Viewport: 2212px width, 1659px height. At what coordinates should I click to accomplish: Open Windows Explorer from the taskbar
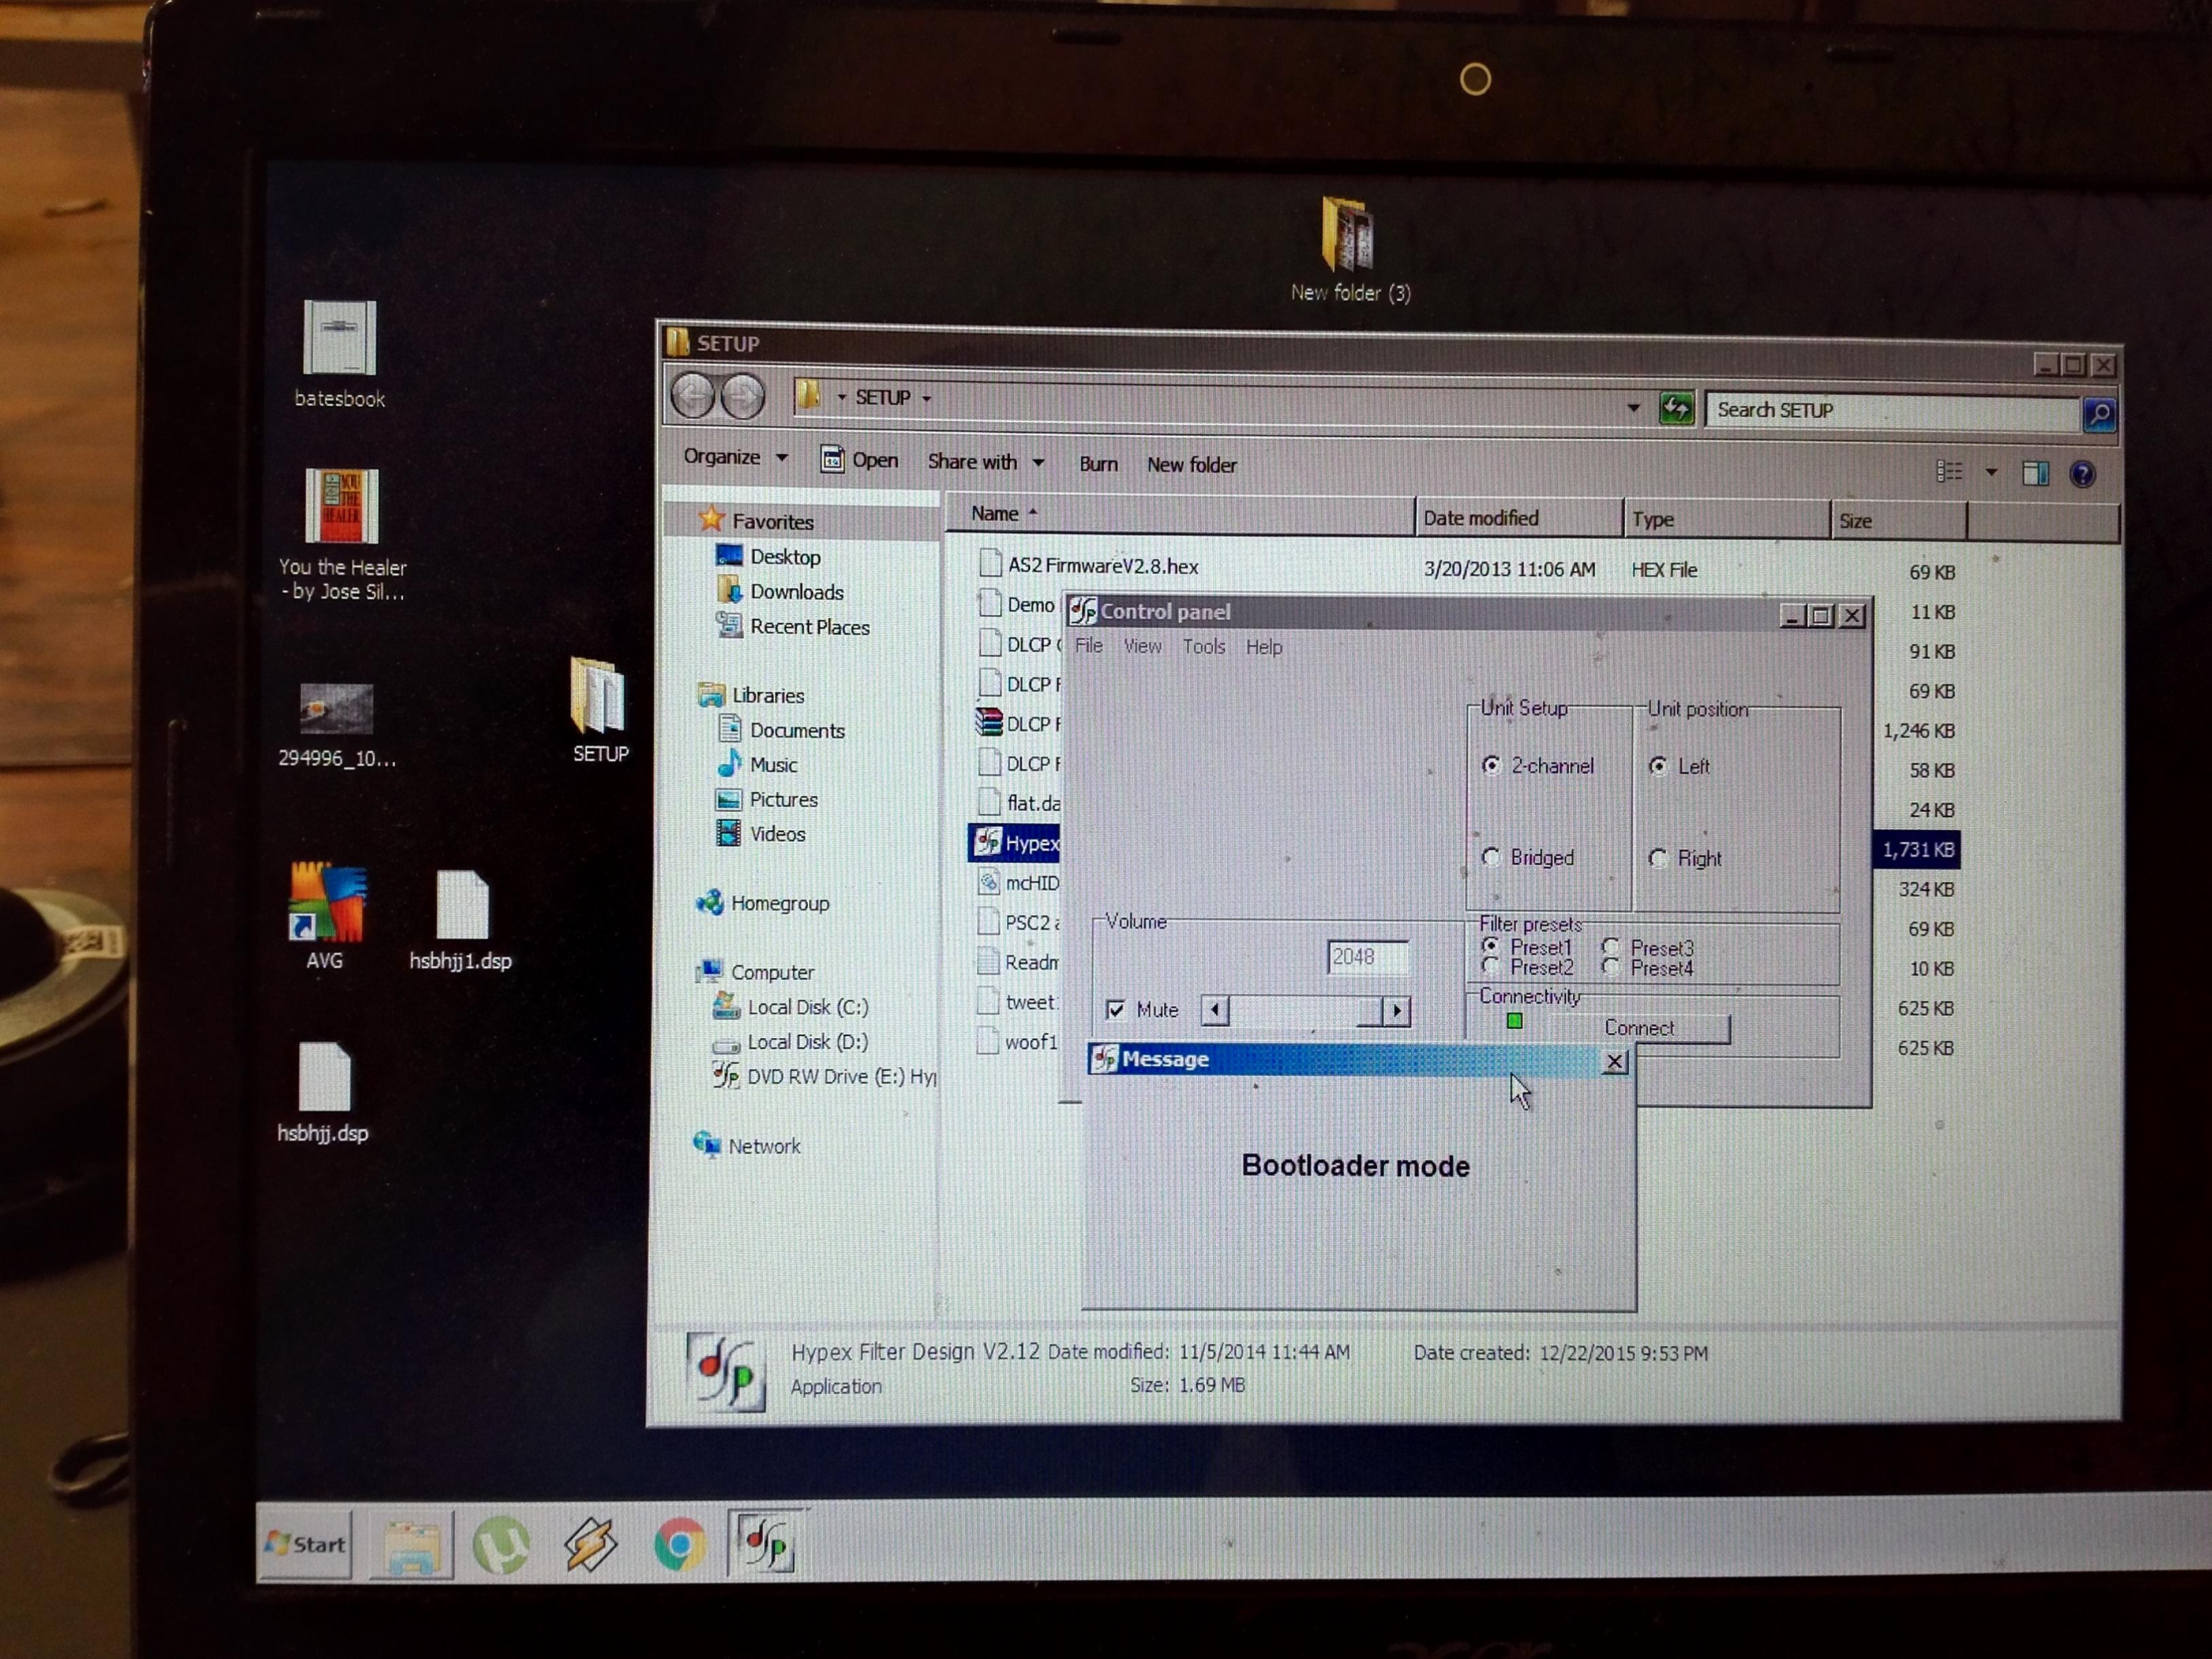[412, 1545]
